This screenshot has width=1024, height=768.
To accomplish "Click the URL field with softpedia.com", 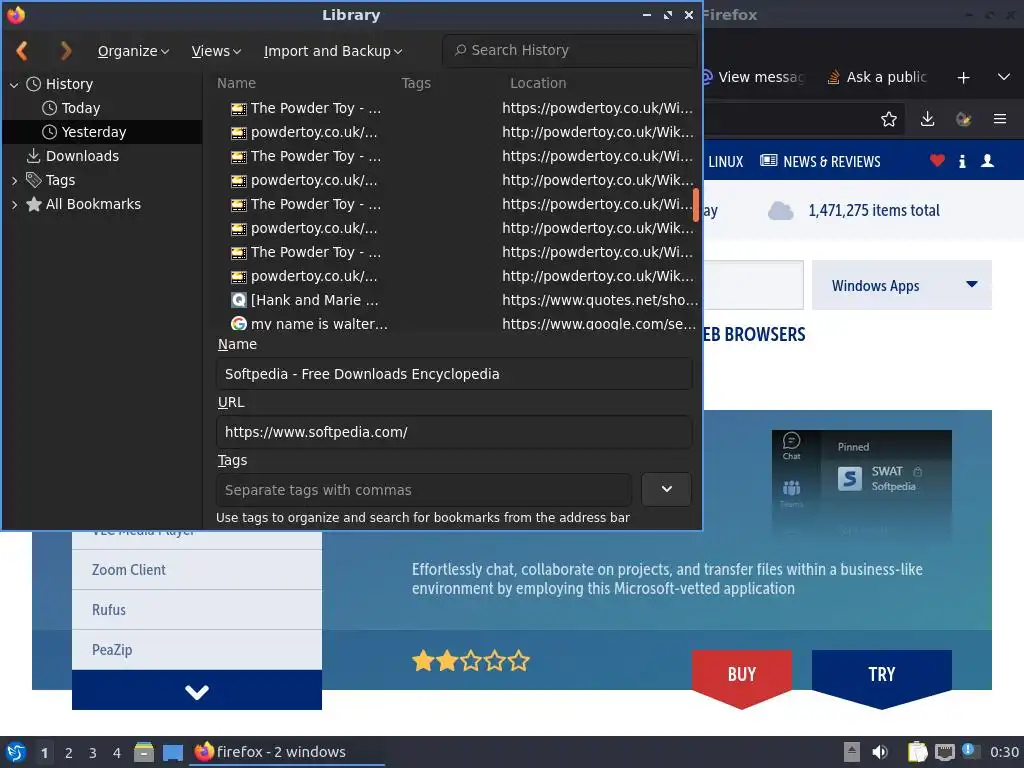I will click(x=454, y=432).
